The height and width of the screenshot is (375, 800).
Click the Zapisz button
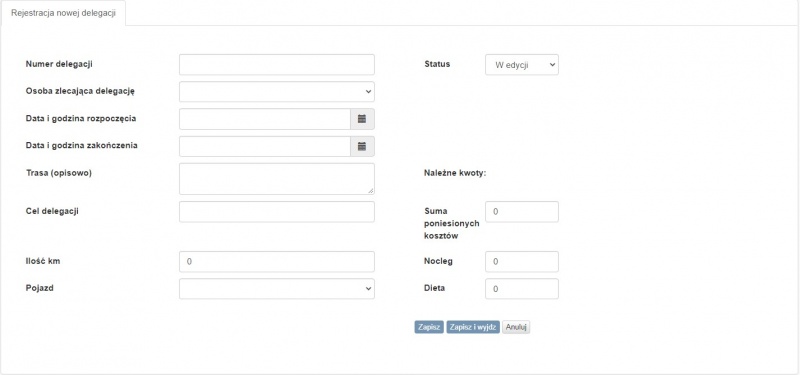pos(429,328)
